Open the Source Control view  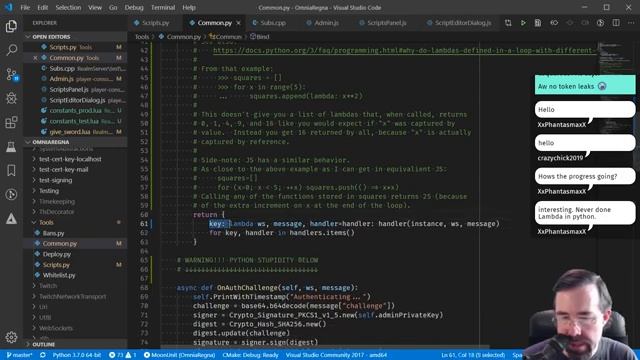tap(11, 75)
